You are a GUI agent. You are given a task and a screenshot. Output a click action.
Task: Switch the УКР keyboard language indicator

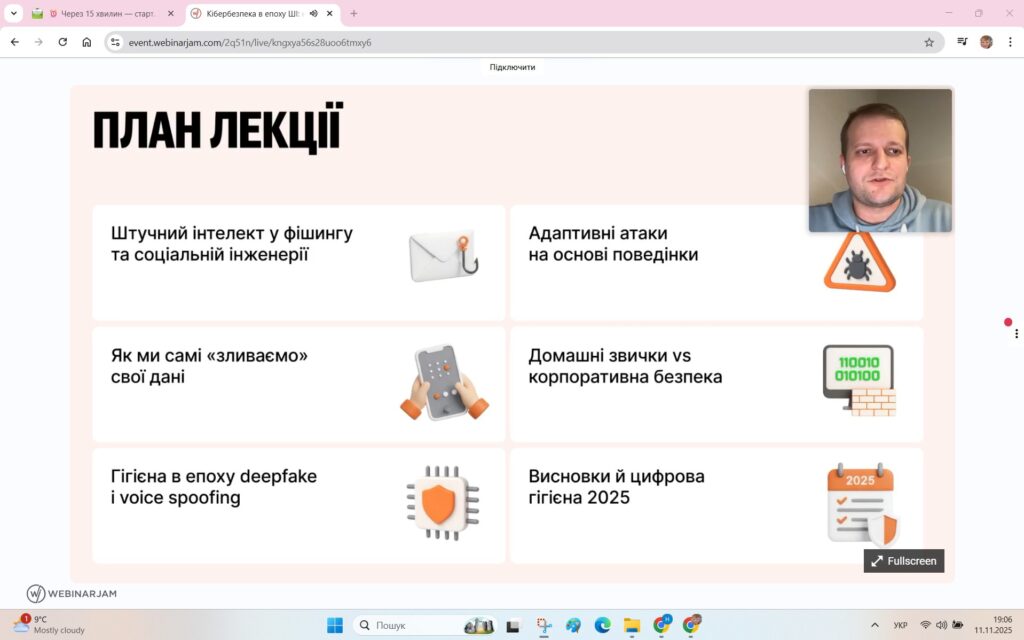click(900, 625)
